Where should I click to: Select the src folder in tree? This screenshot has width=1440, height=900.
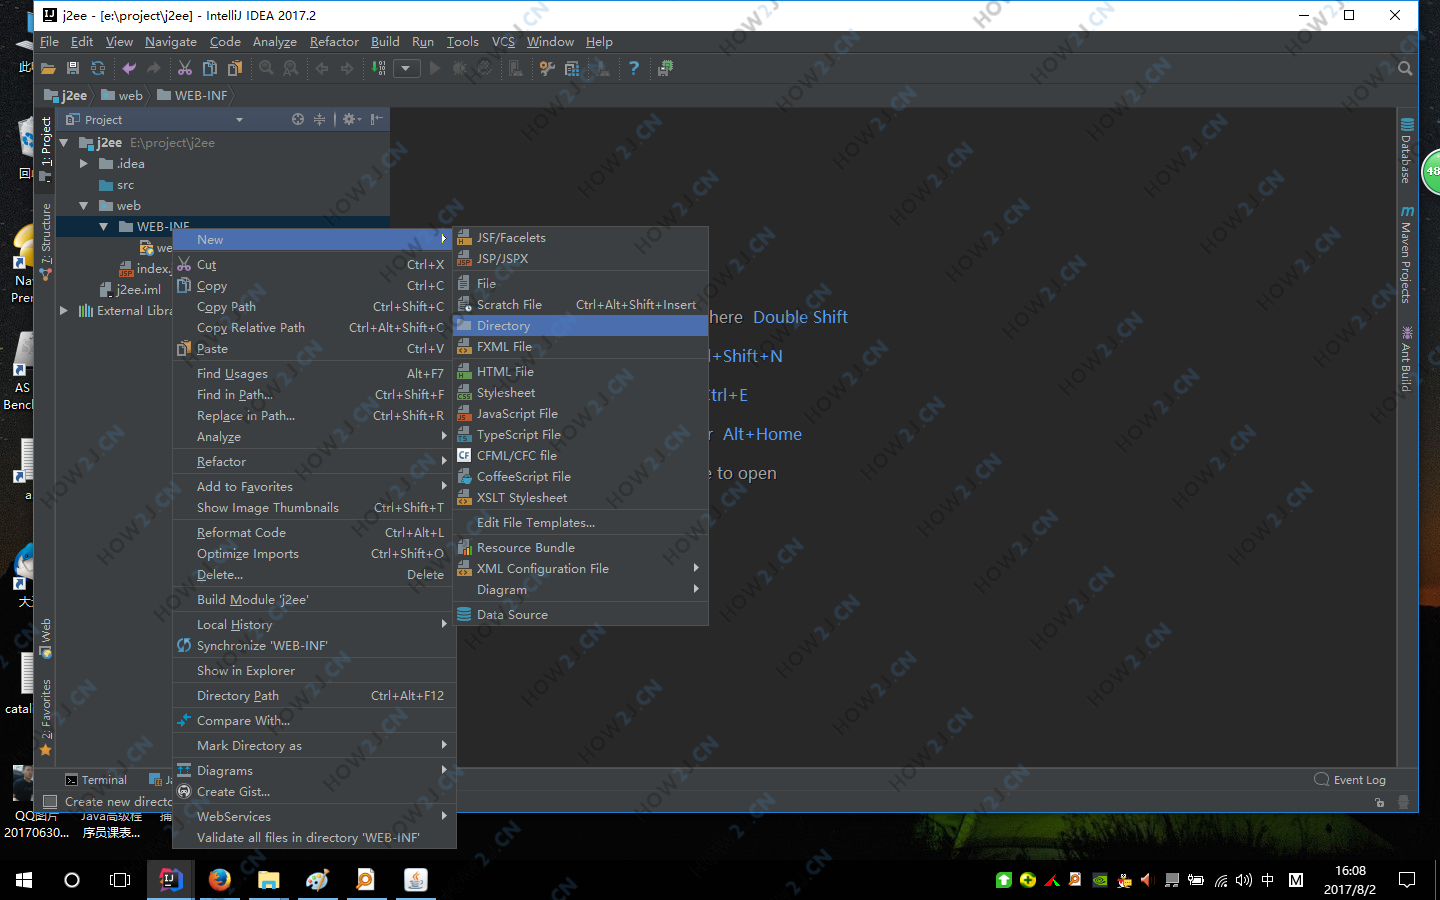click(117, 185)
